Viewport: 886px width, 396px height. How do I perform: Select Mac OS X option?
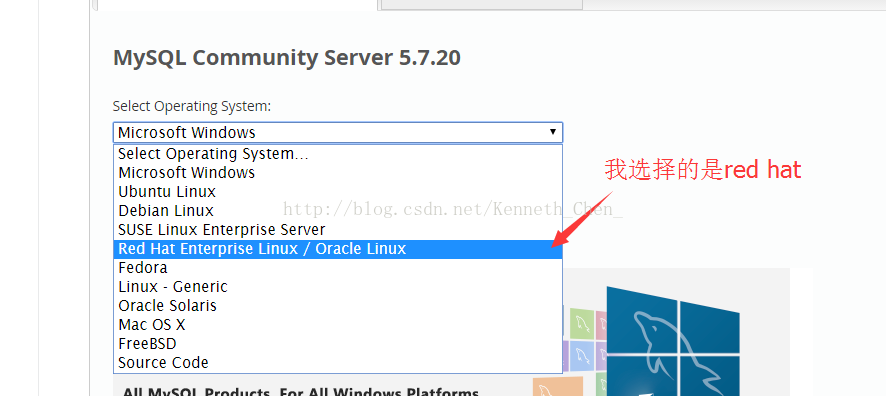pos(338,325)
